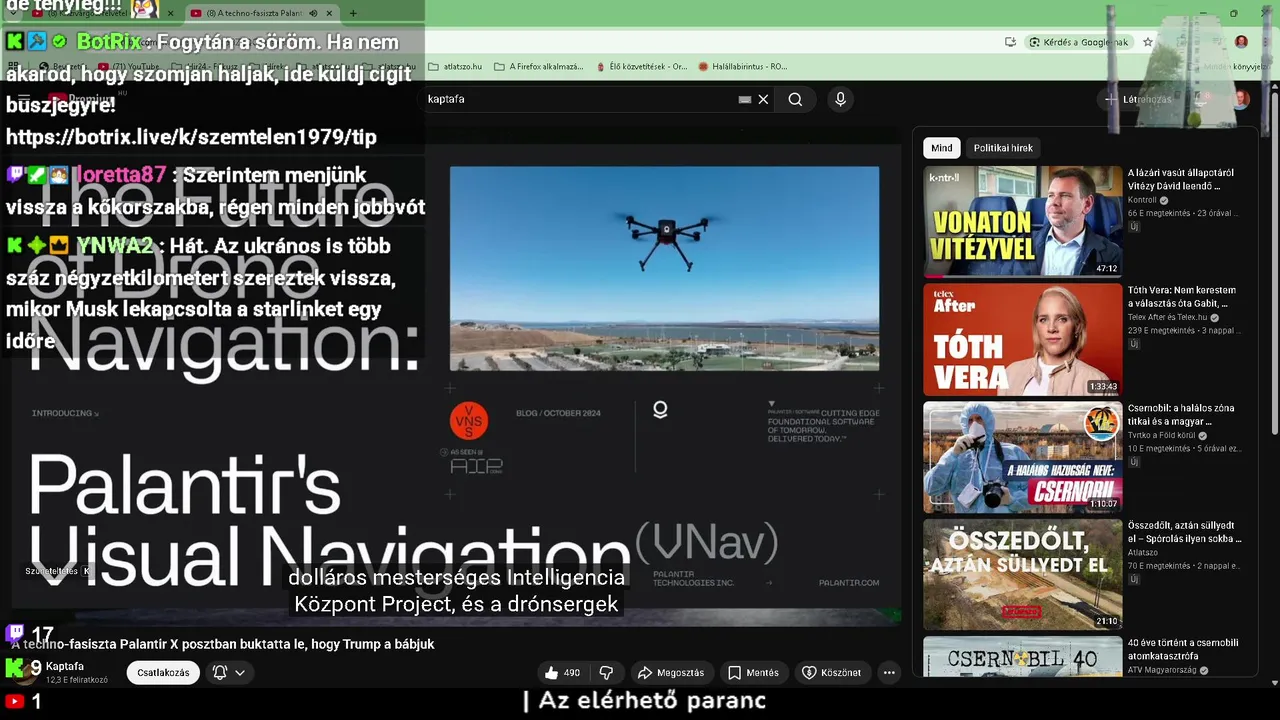The image size is (1280, 720).
Task: Open the Csernobil 40 video thumbnail
Action: (x=1022, y=656)
